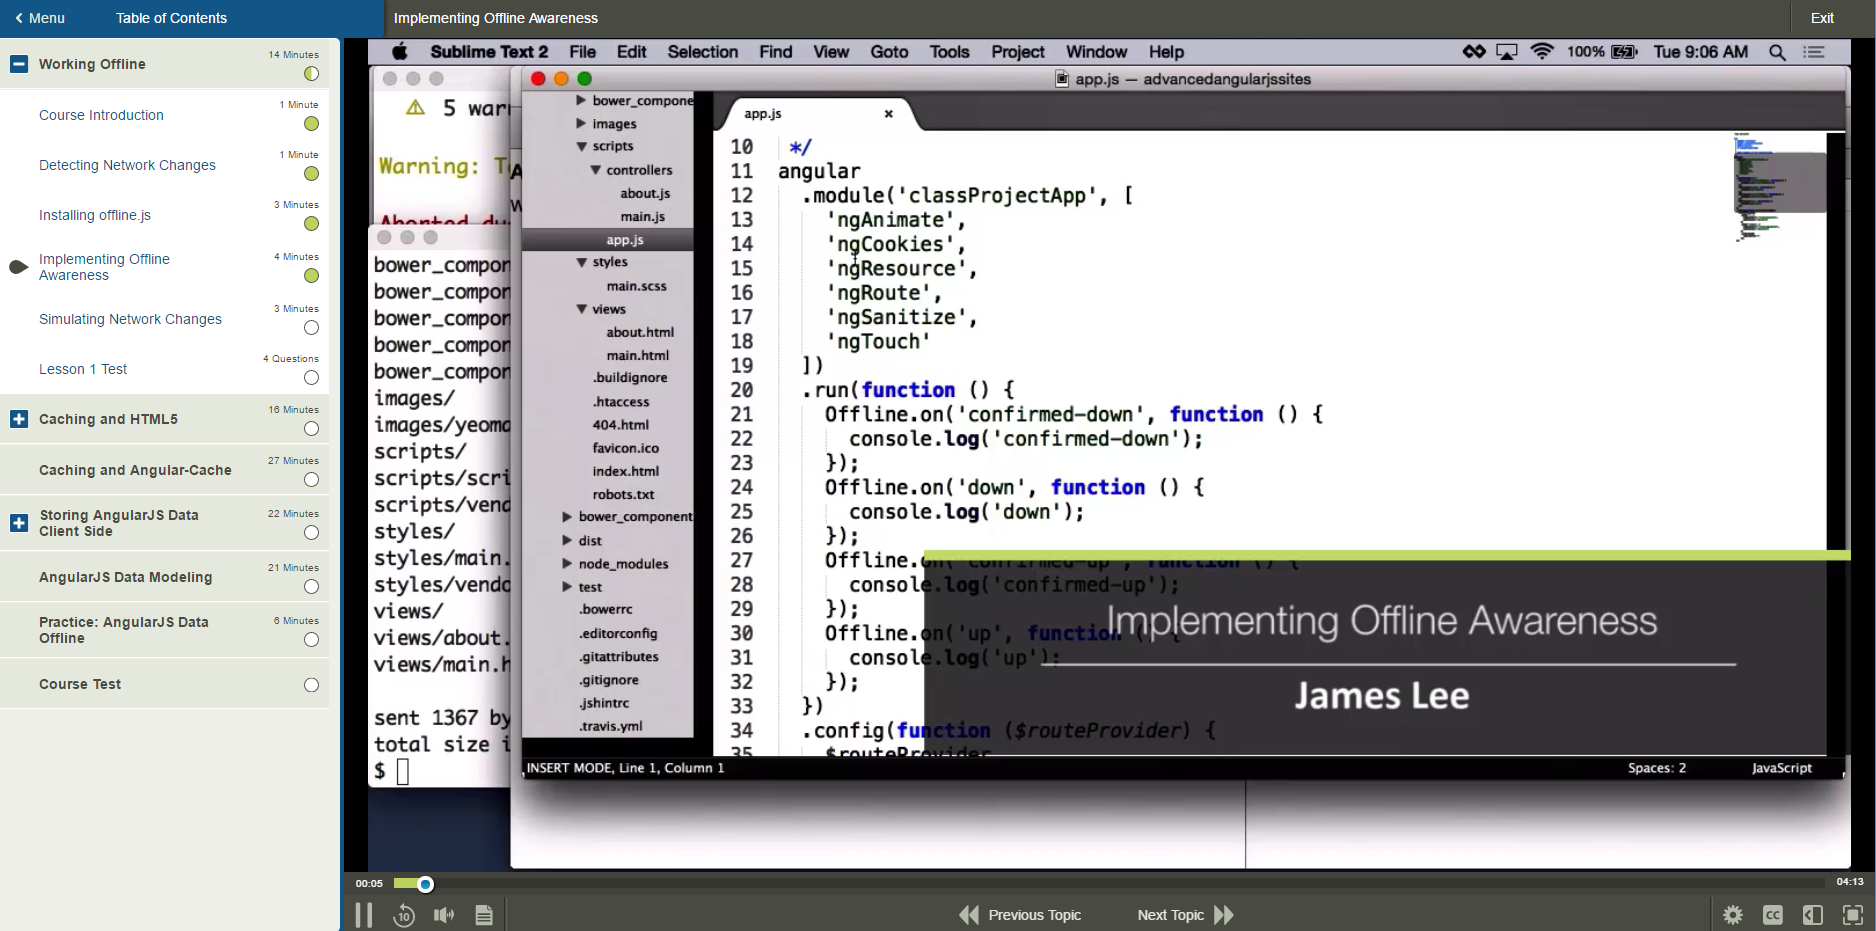1876x931 pixels.
Task: Exit the course player
Action: (x=1822, y=18)
